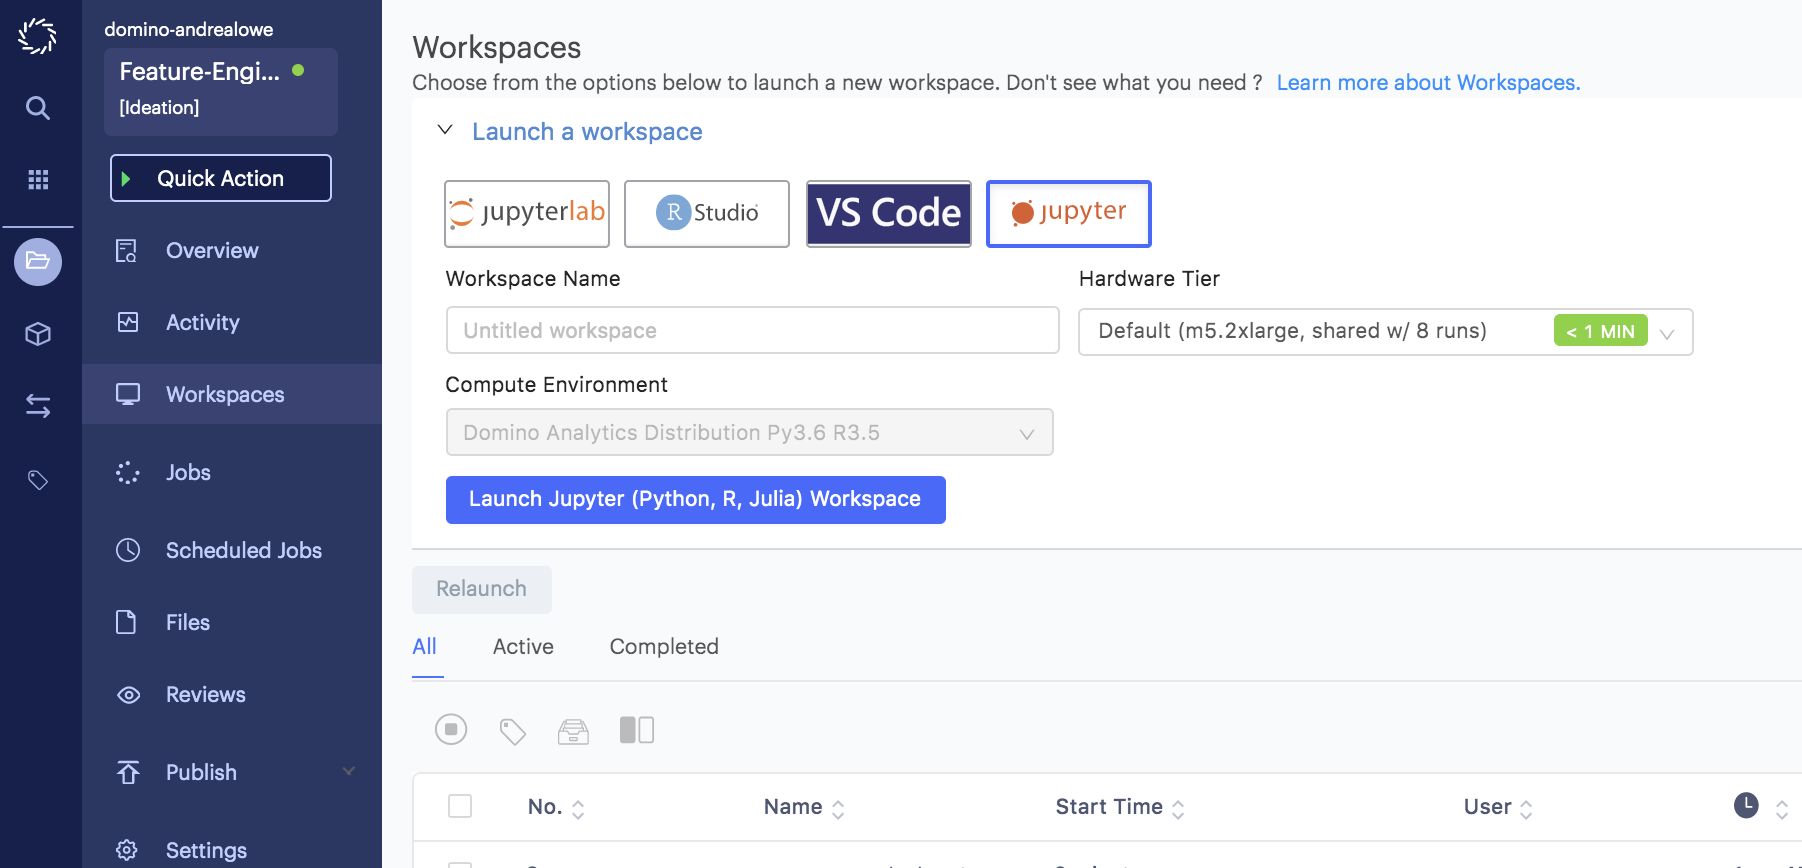This screenshot has height=868, width=1802.
Task: Click the Settings gear icon
Action: click(x=127, y=850)
